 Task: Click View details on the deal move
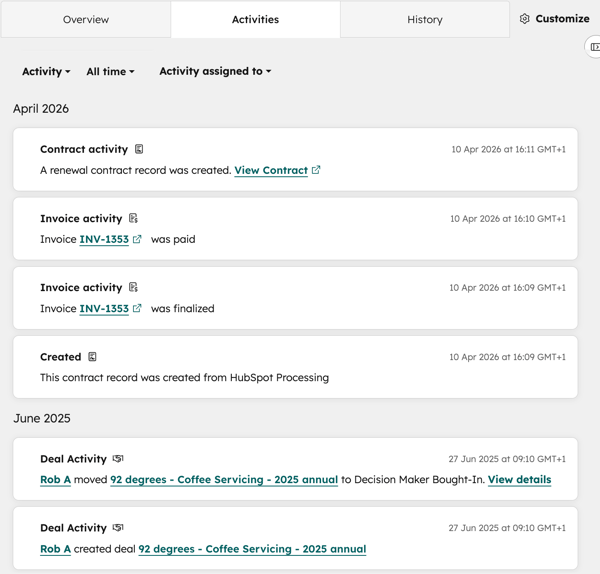519,480
